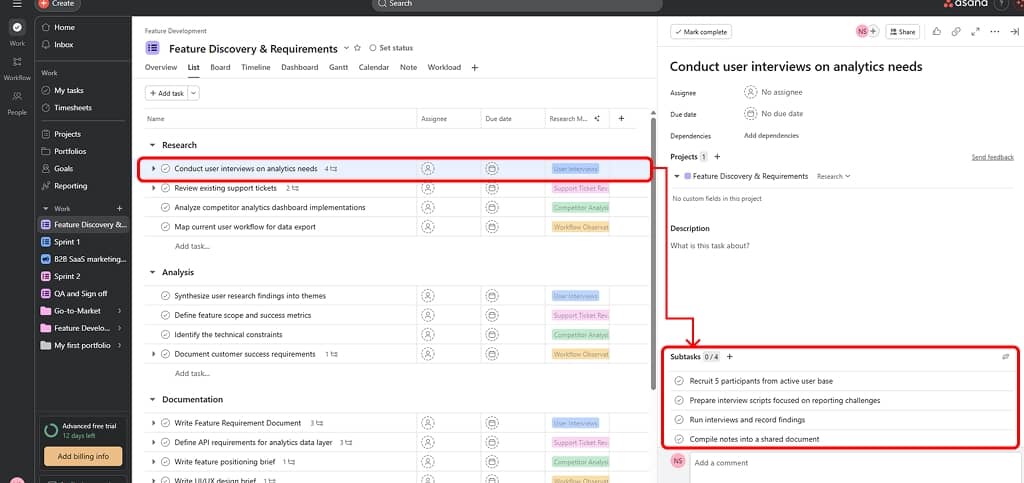Click the project list icon beside title
This screenshot has height=483, width=1024.
point(152,48)
